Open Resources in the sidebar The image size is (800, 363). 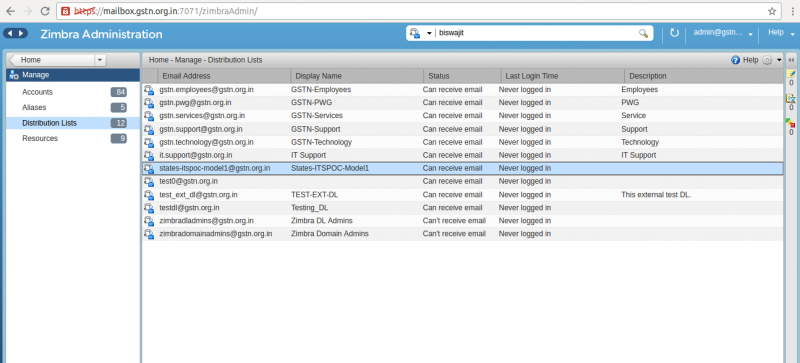(40, 138)
